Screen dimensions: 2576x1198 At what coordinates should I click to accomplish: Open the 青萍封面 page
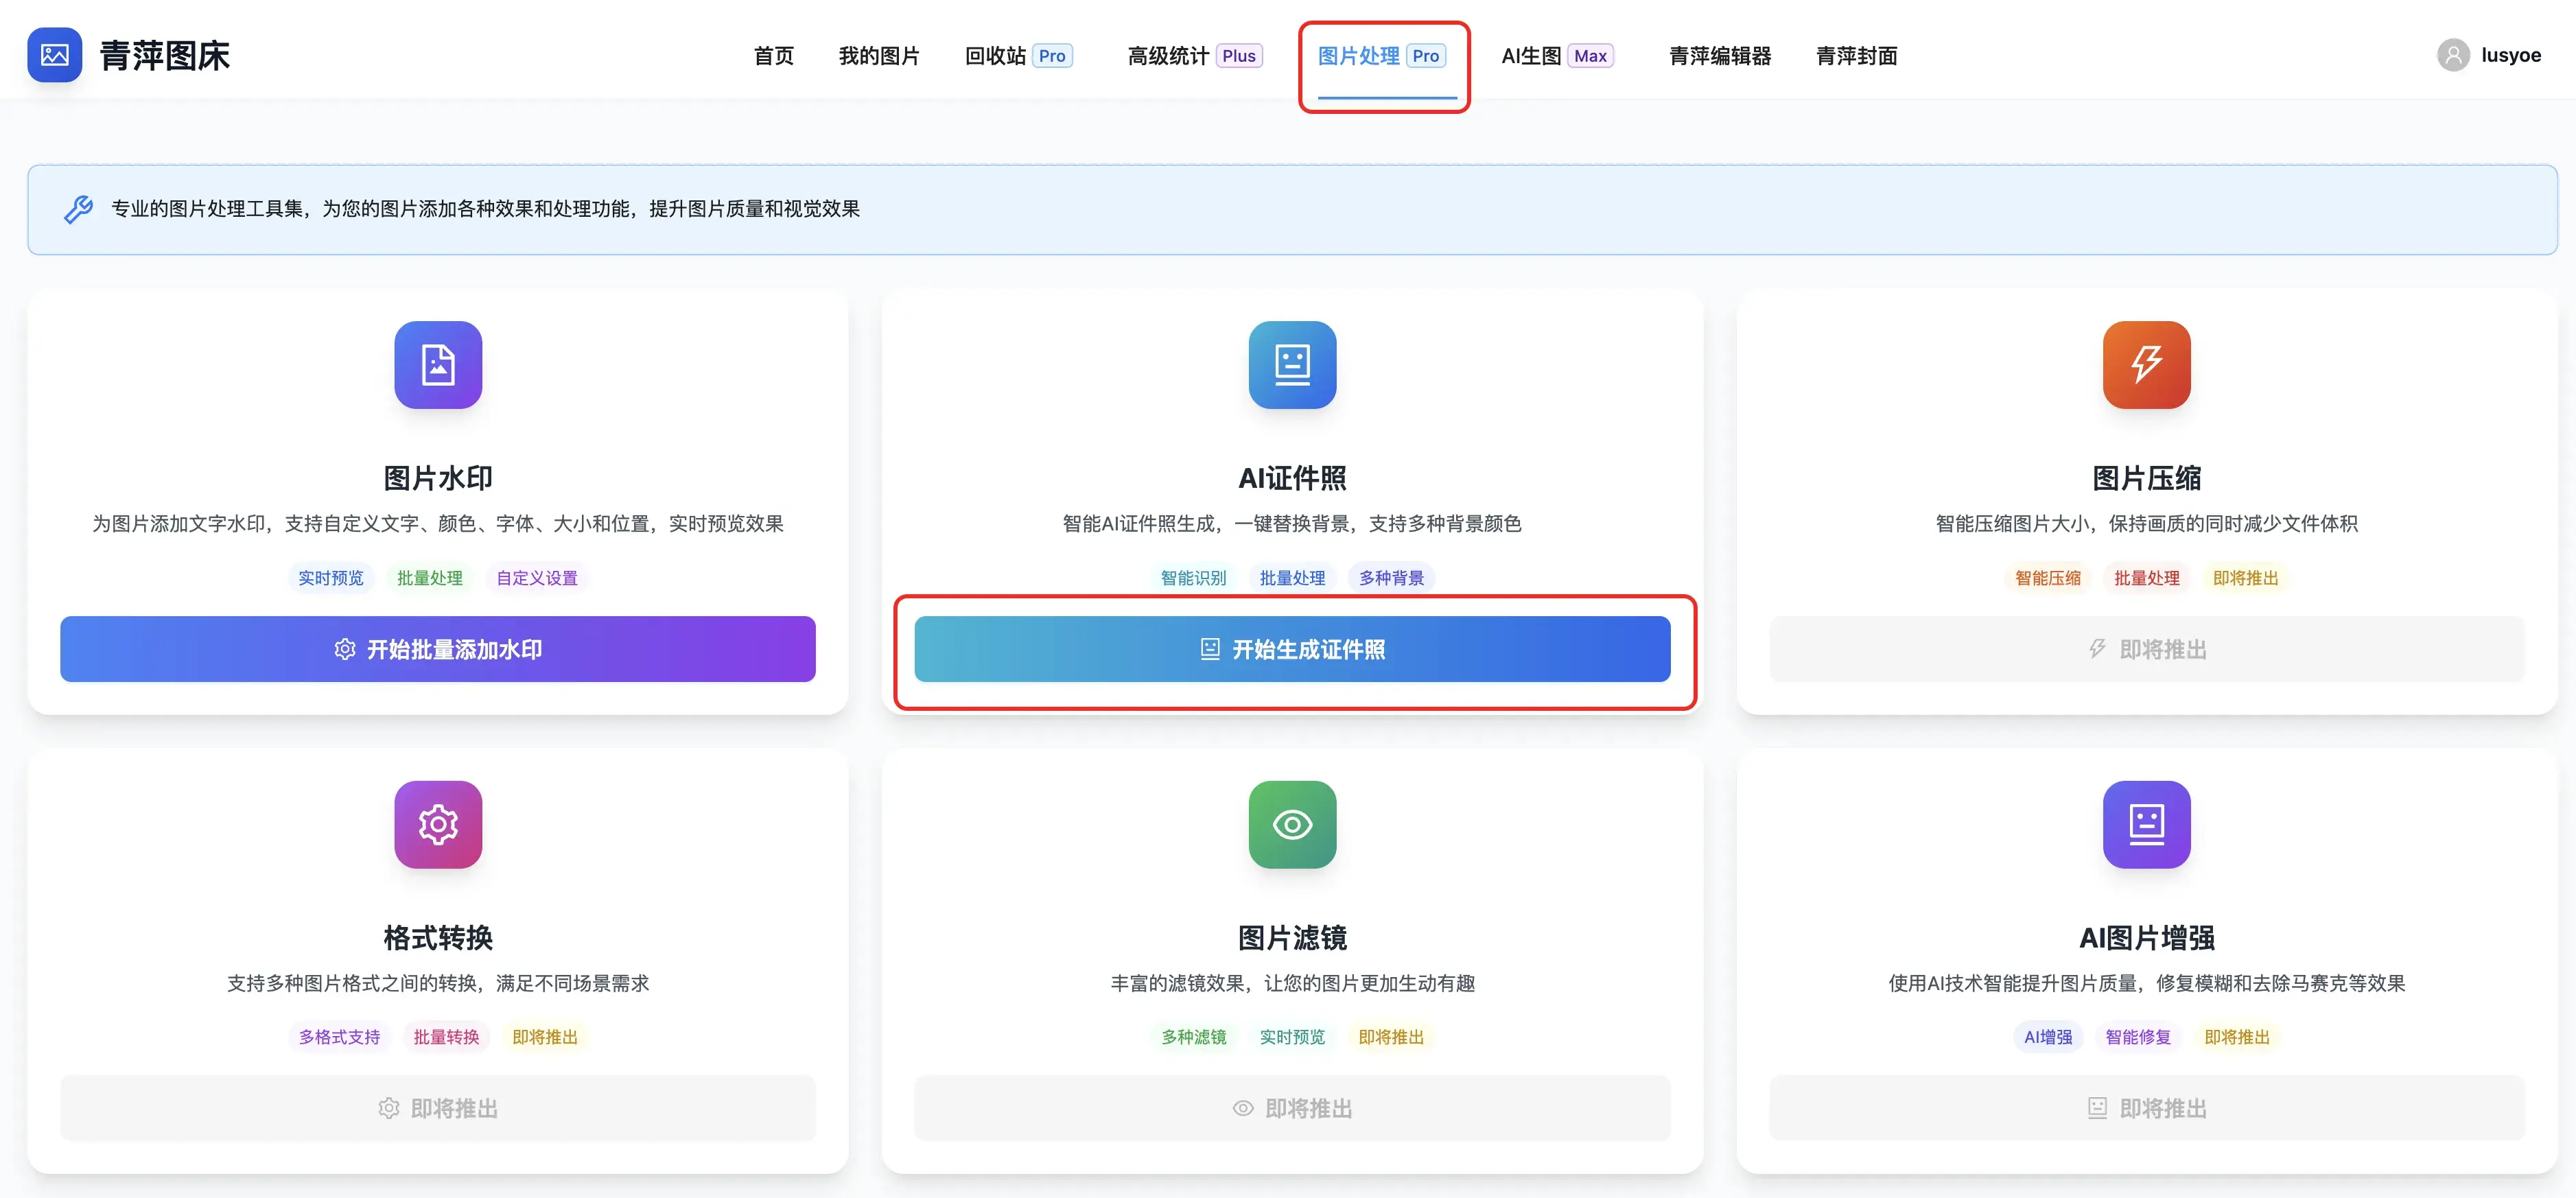point(1856,56)
